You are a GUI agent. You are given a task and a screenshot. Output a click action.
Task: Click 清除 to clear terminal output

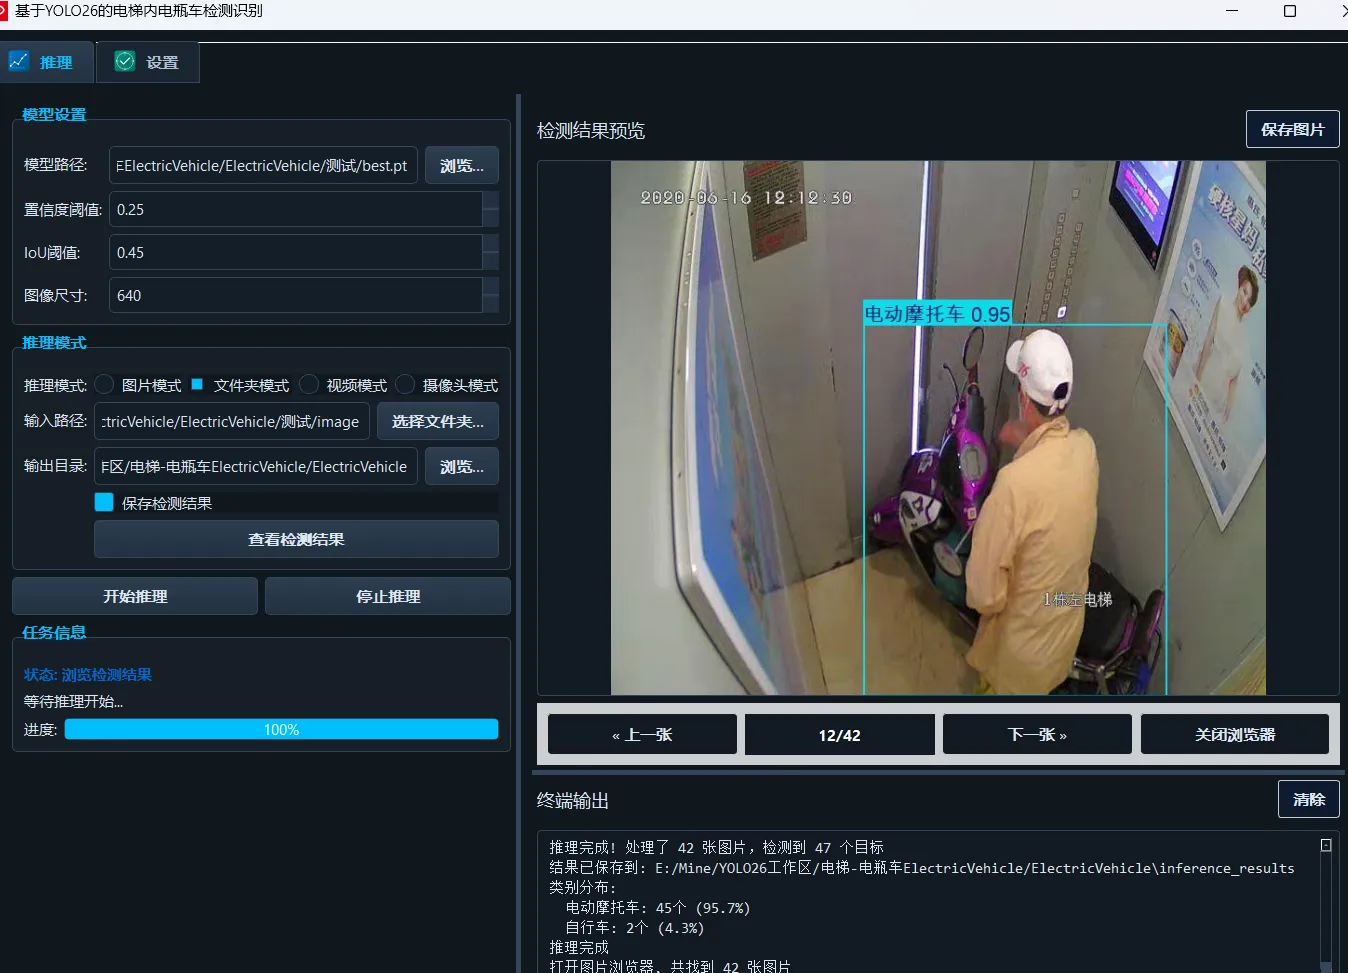click(x=1308, y=798)
